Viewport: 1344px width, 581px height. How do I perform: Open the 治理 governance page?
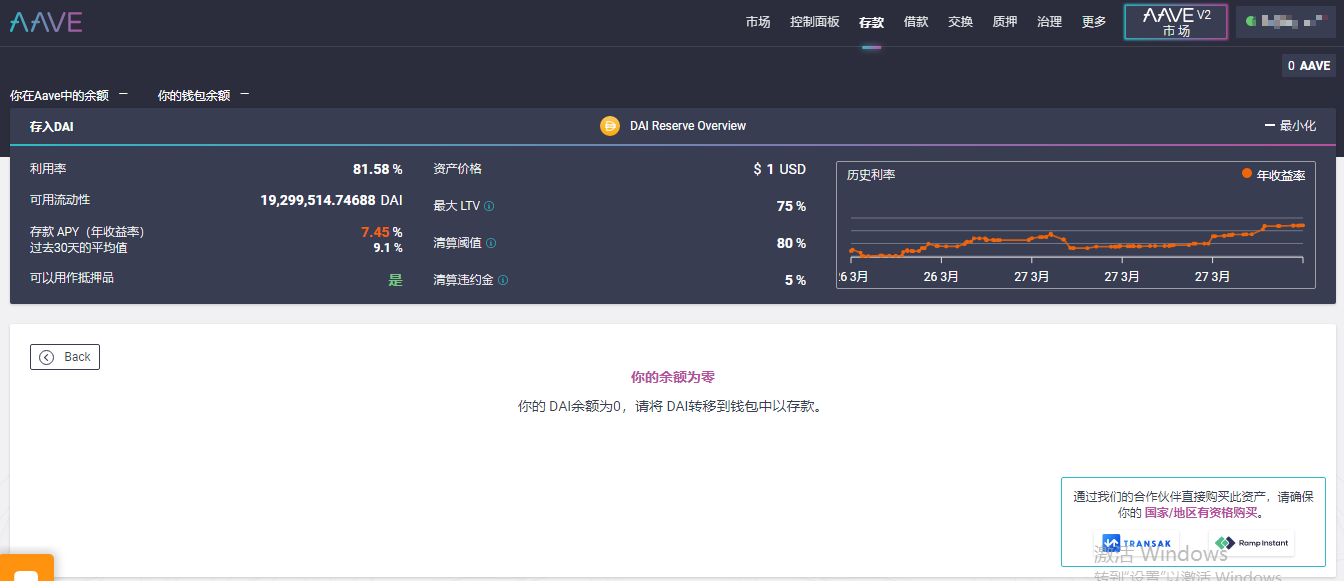click(x=1049, y=22)
